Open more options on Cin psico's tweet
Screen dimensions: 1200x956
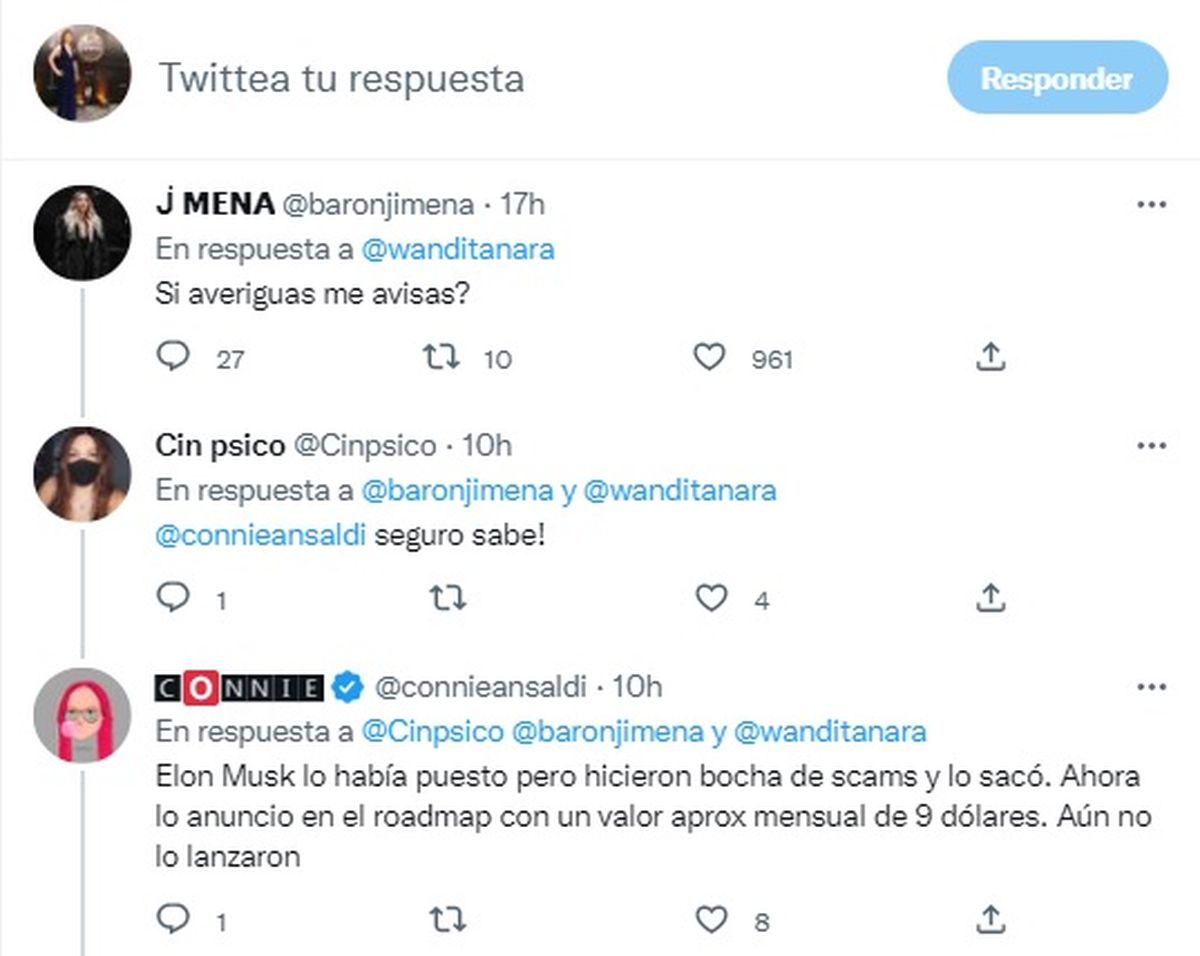coord(1152,445)
